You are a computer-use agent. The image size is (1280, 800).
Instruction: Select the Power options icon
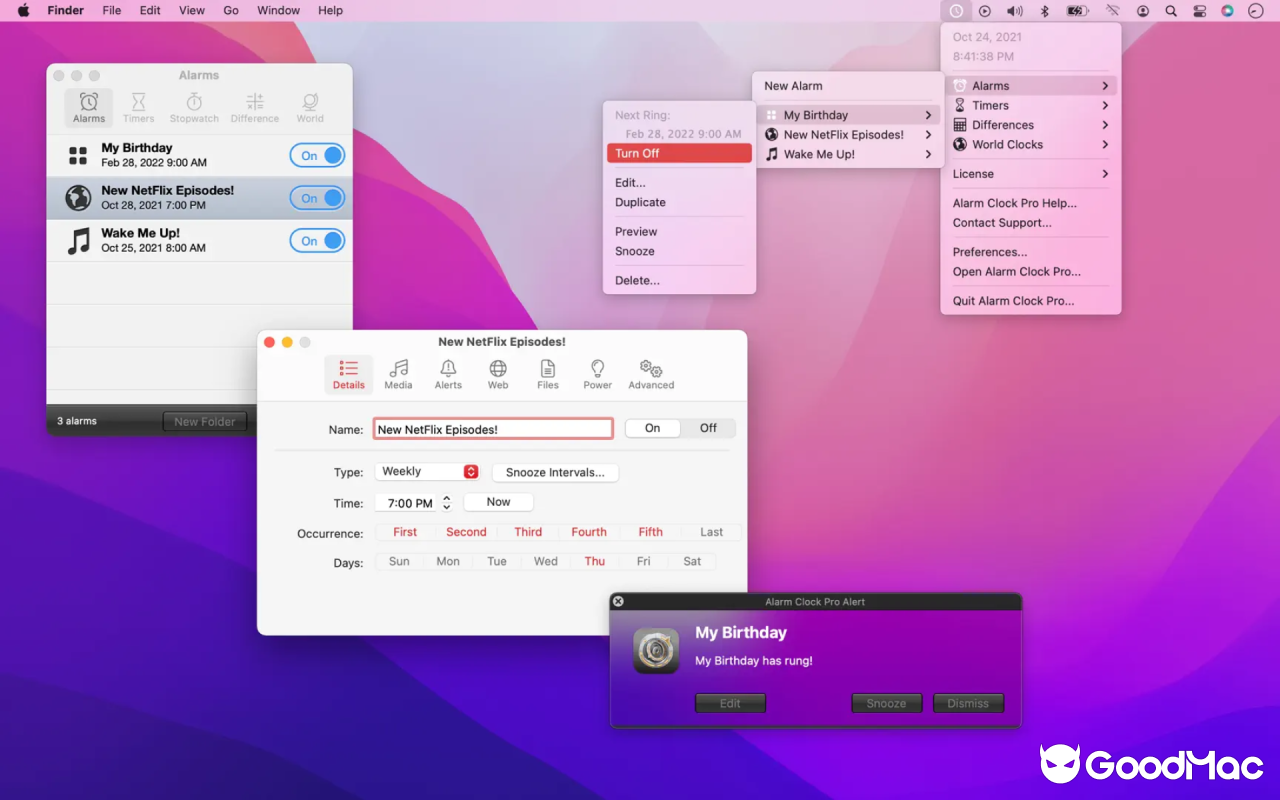[x=596, y=374]
